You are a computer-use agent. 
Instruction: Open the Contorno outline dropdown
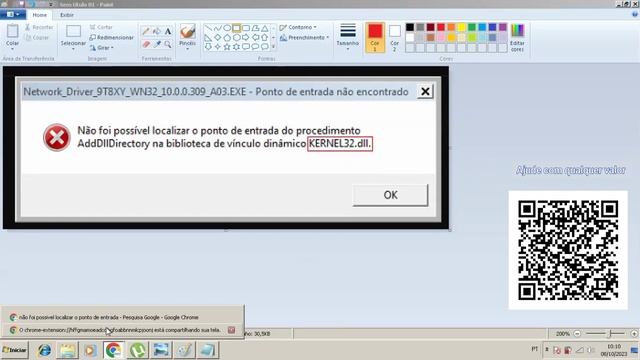pyautogui.click(x=298, y=27)
